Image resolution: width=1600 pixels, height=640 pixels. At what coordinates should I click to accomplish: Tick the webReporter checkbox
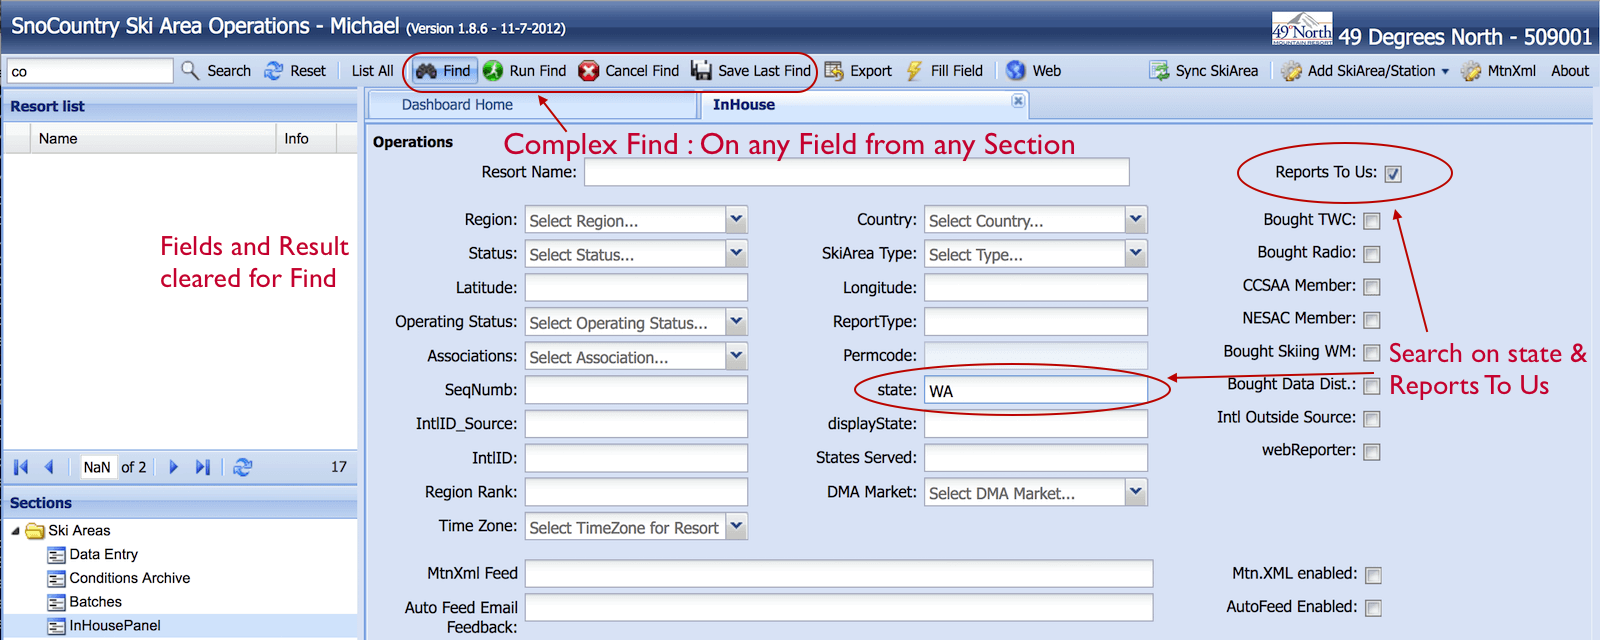(1372, 452)
